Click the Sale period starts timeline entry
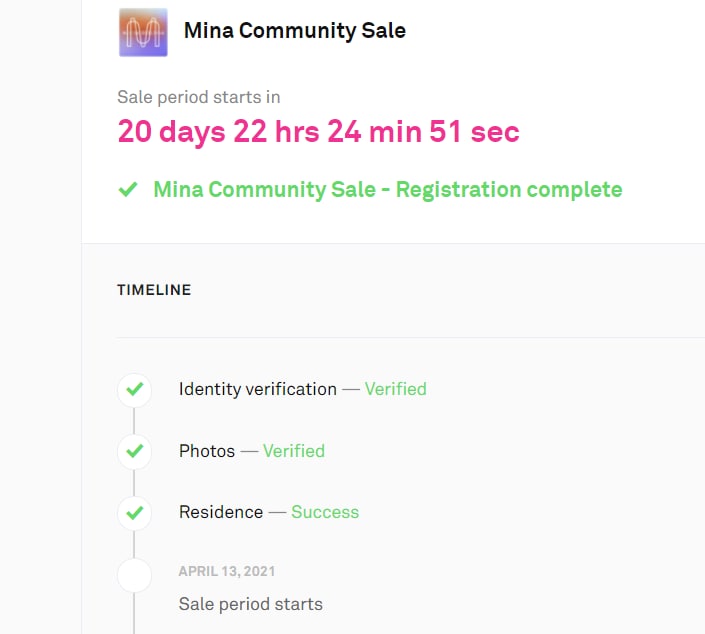Viewport: 705px width, 634px height. click(250, 604)
